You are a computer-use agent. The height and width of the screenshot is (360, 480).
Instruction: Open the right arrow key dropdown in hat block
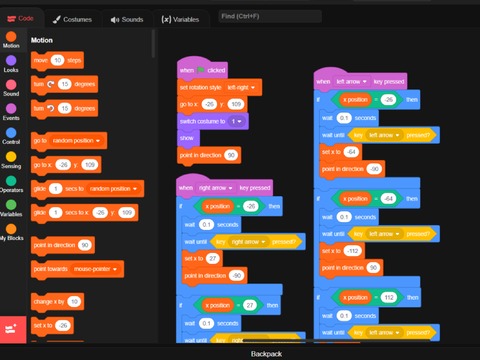pos(215,188)
